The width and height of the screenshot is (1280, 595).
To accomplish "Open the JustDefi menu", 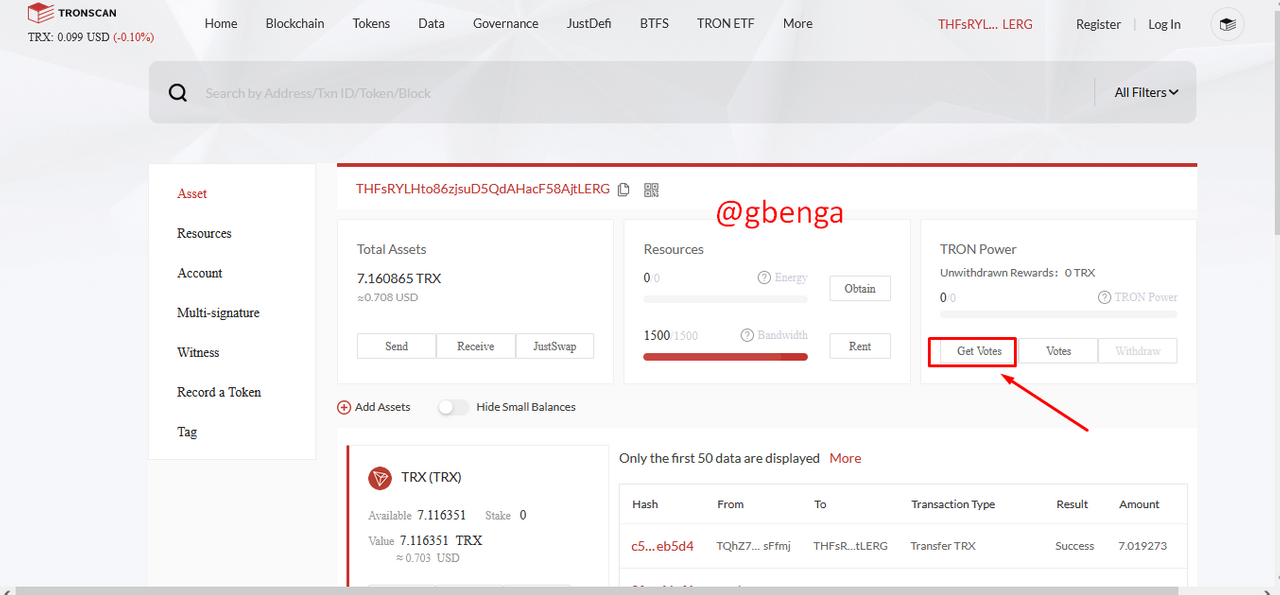I will point(589,23).
